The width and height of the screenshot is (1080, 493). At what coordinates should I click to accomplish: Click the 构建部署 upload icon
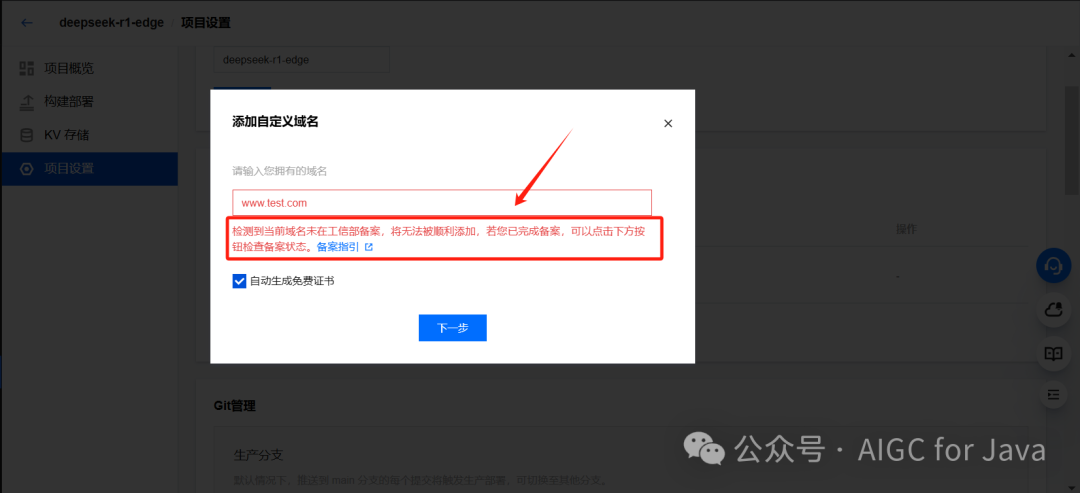27,102
